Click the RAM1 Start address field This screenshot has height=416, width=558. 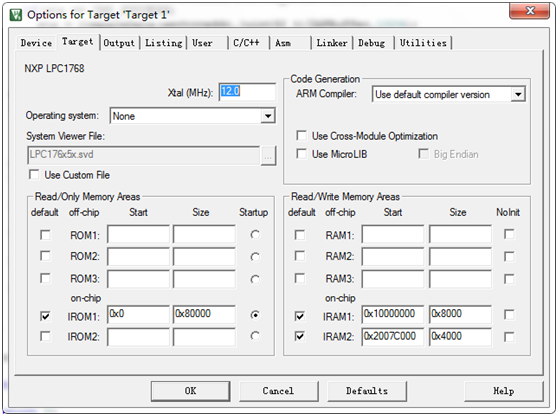tap(393, 234)
